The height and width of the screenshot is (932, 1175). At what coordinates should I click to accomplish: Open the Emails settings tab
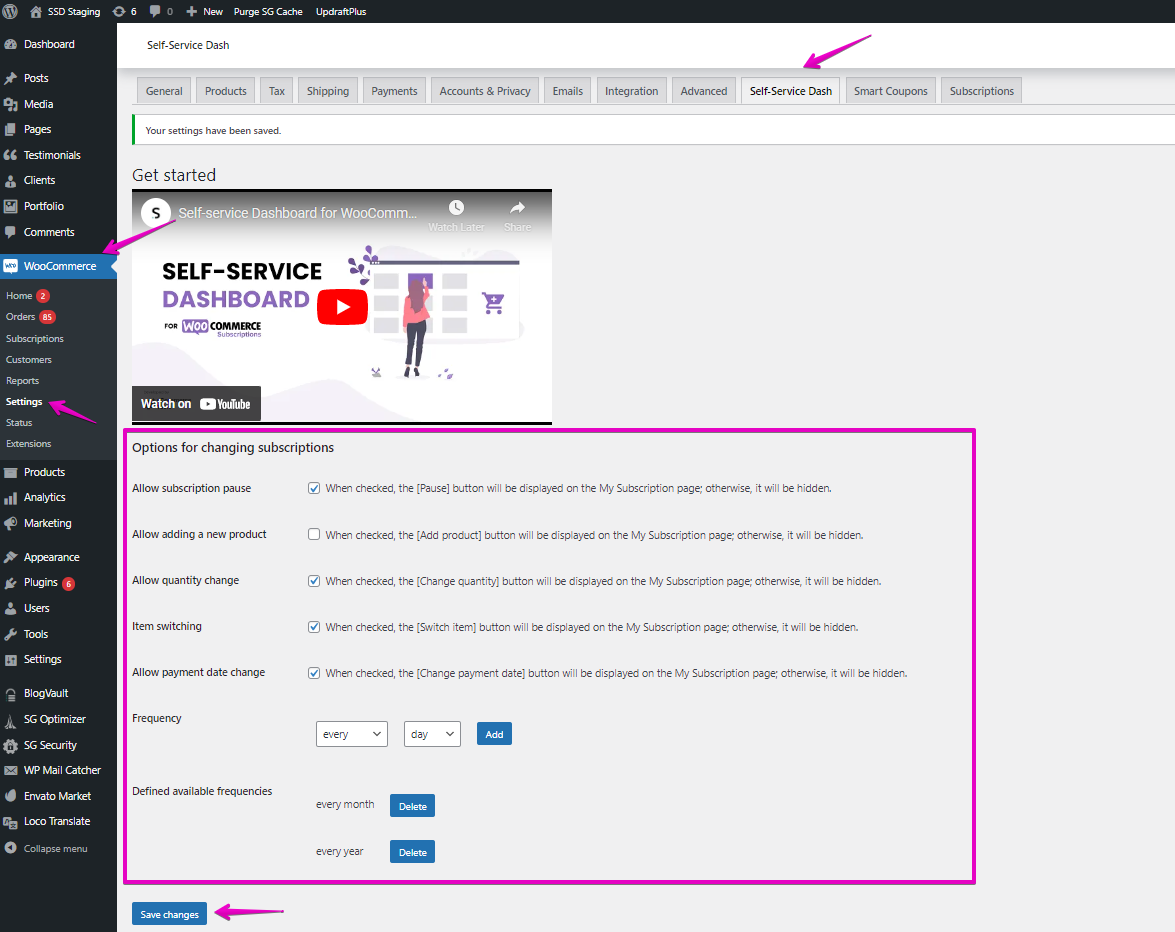[567, 91]
